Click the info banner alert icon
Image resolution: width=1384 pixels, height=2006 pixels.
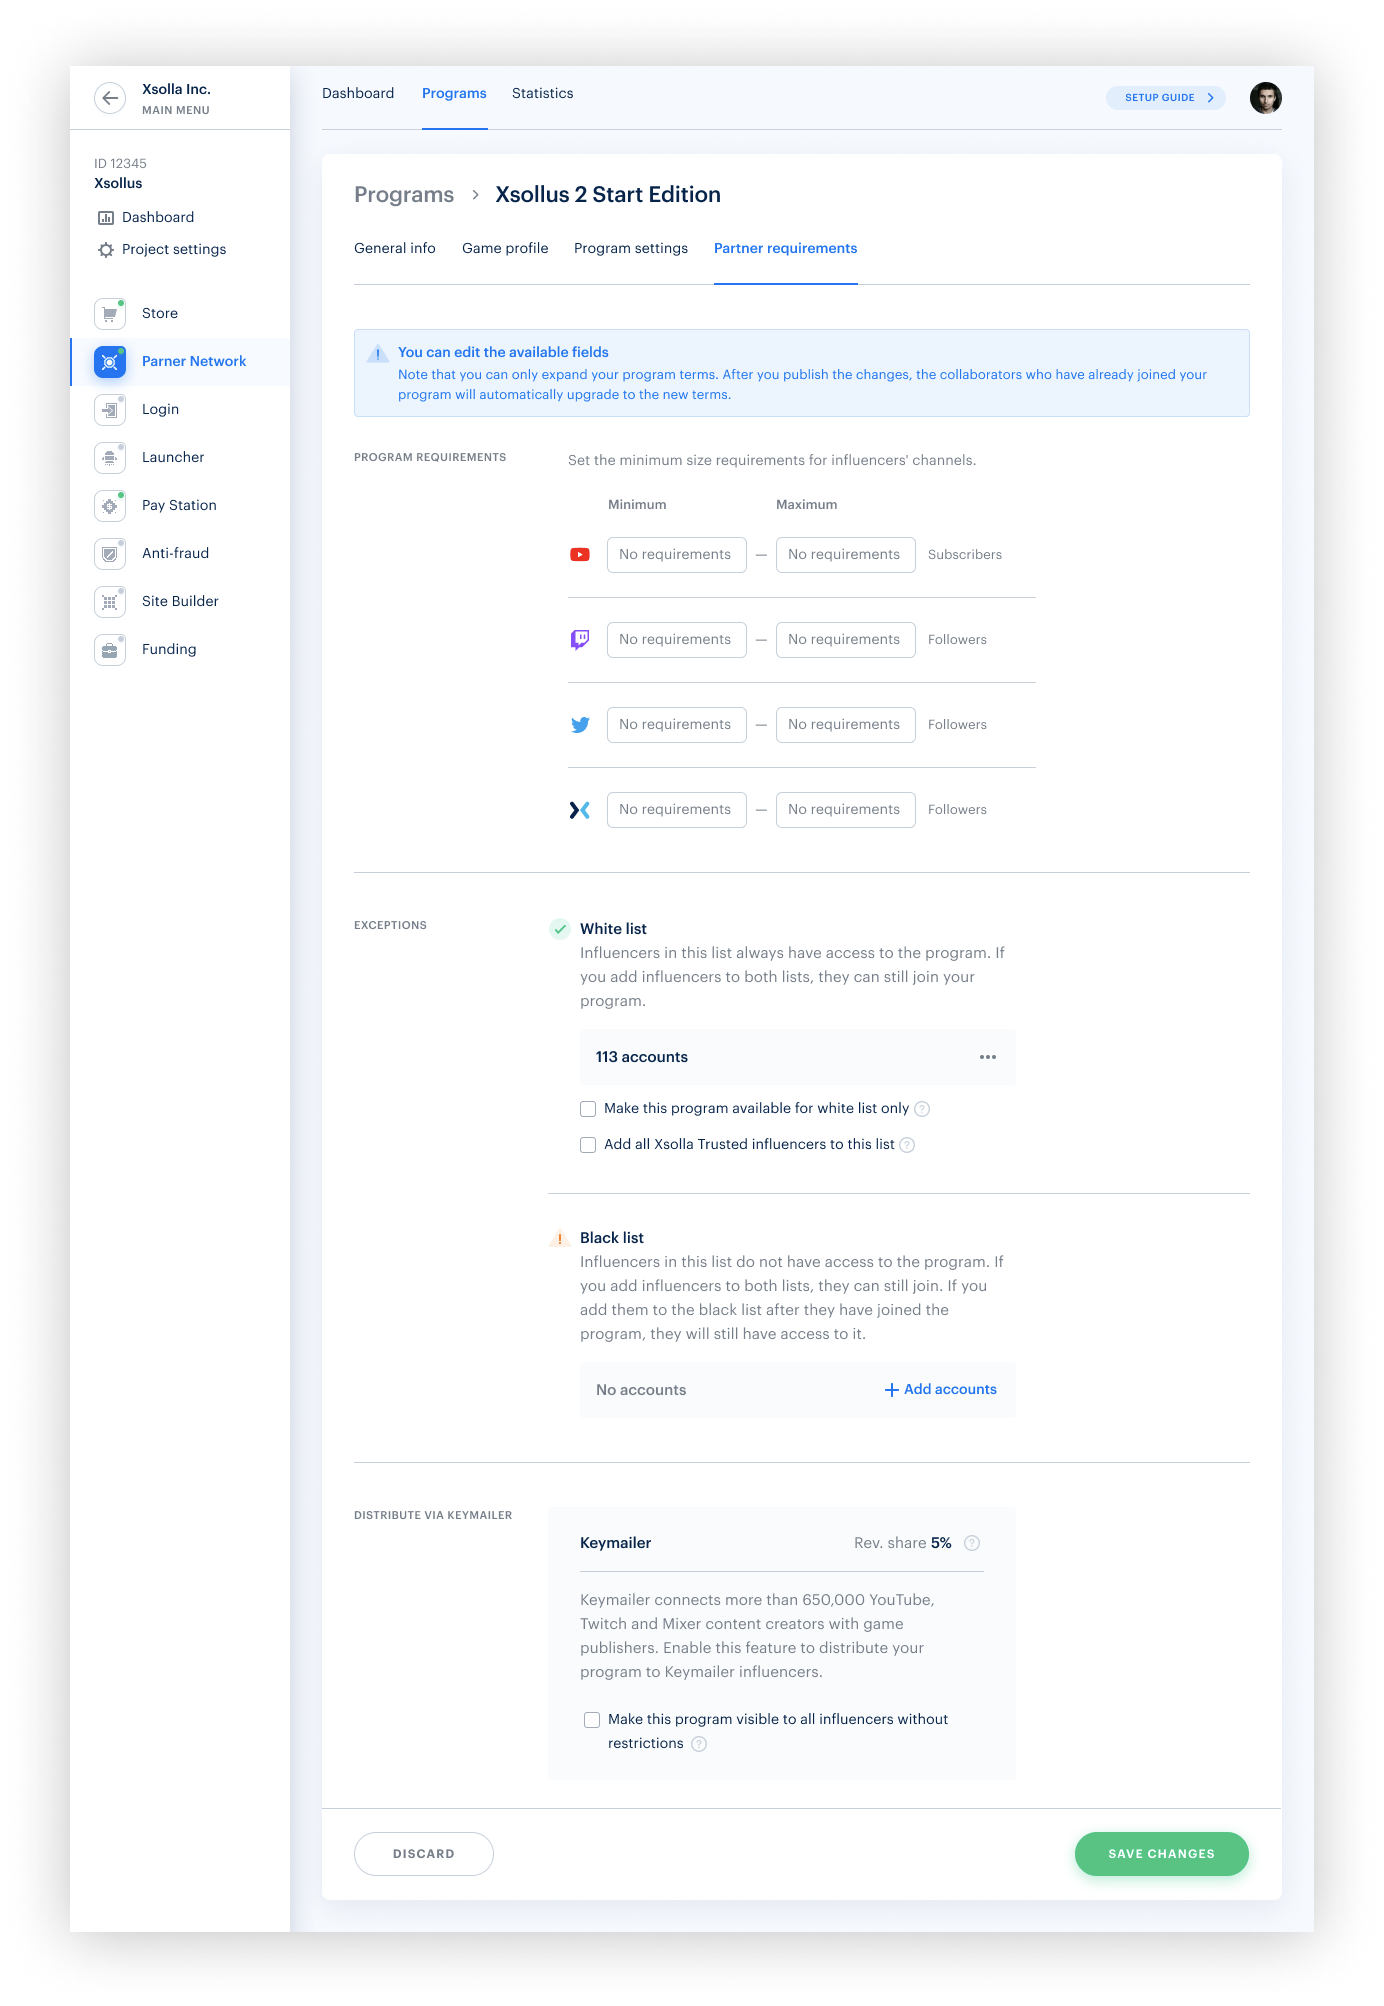click(x=378, y=353)
